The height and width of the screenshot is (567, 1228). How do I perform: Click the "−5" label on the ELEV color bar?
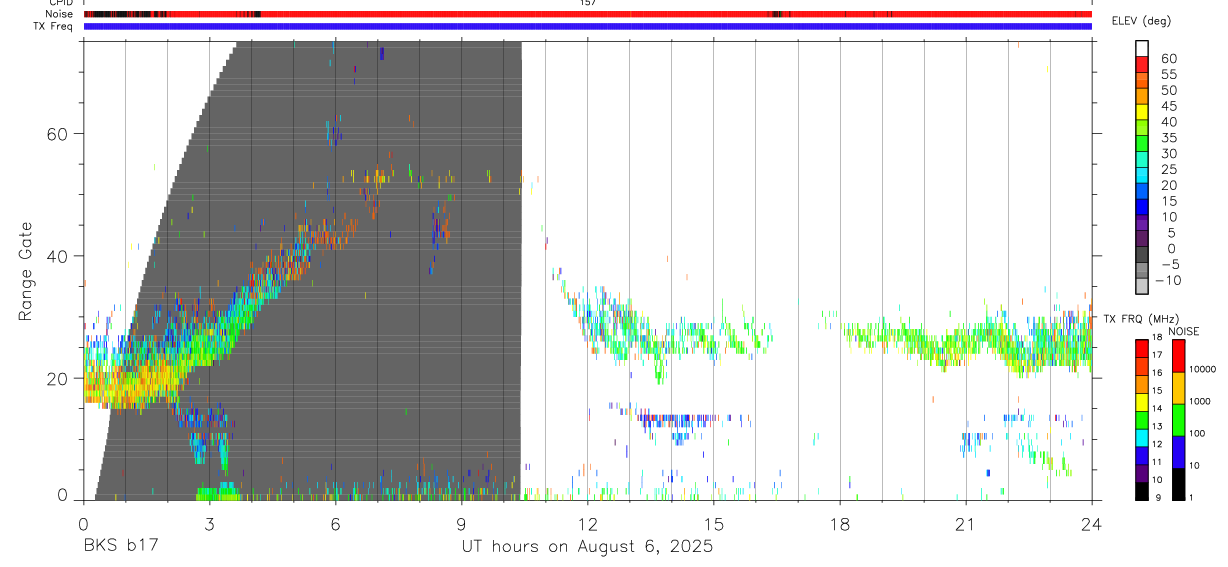click(1169, 265)
